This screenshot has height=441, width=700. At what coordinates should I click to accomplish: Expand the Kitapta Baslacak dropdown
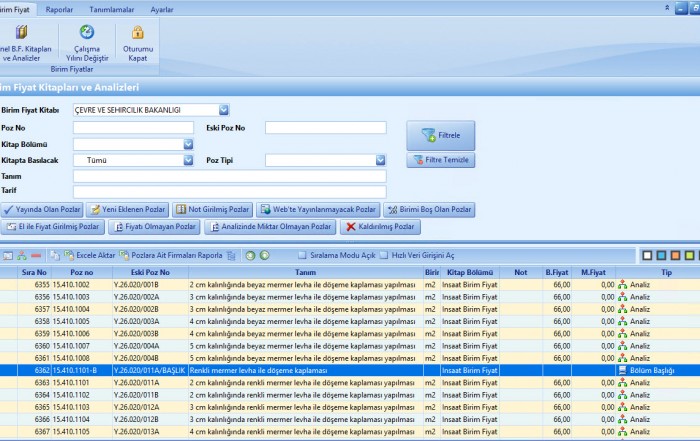point(188,160)
